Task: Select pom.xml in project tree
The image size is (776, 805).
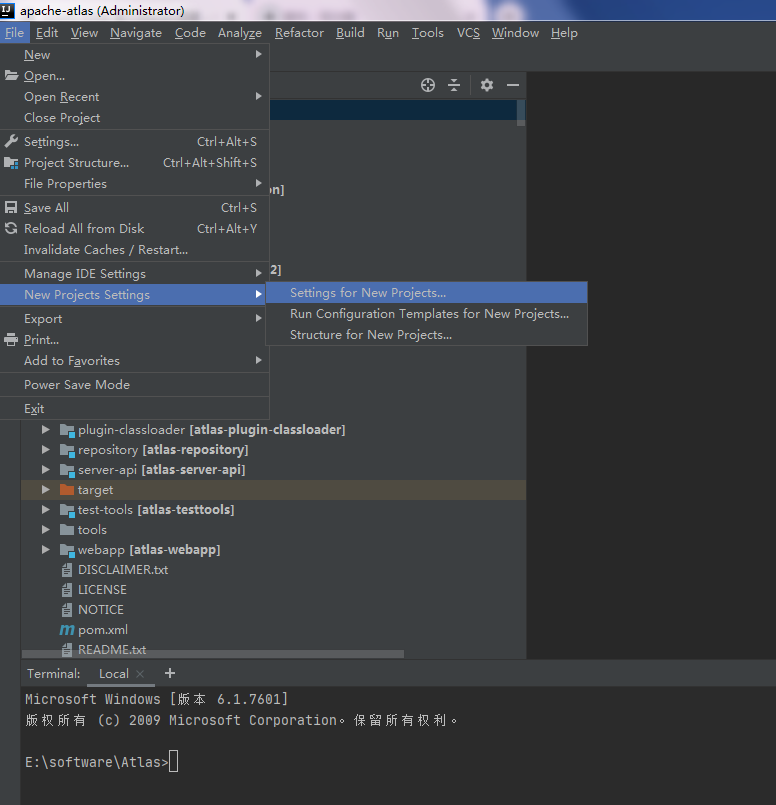Action: click(103, 630)
